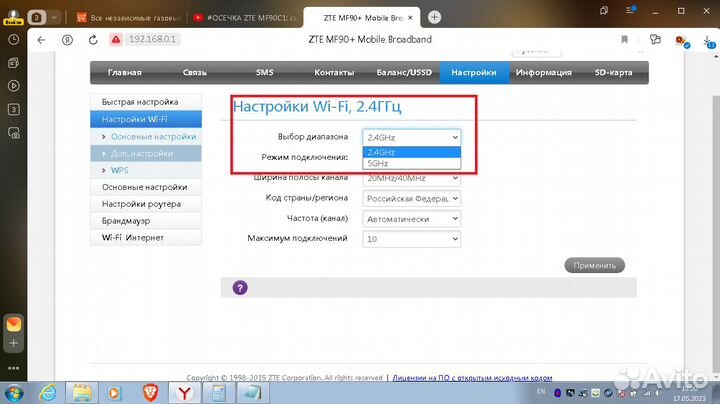
Task: Open Доп. настройки submenu item
Action: pyautogui.click(x=146, y=154)
